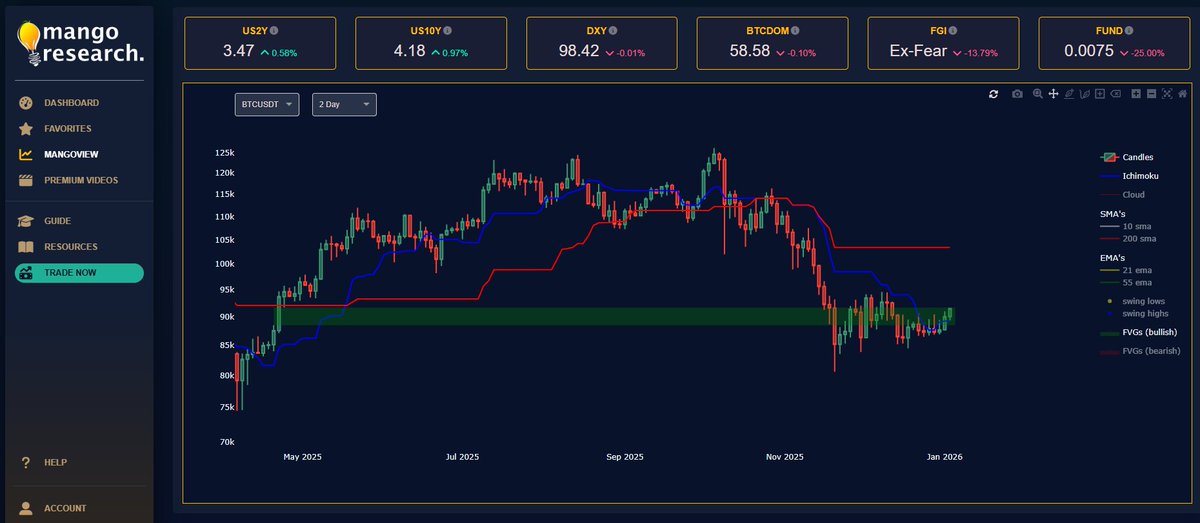This screenshot has height=523, width=1200.
Task: Toggle 21 ema in legend
Action: click(x=1125, y=270)
